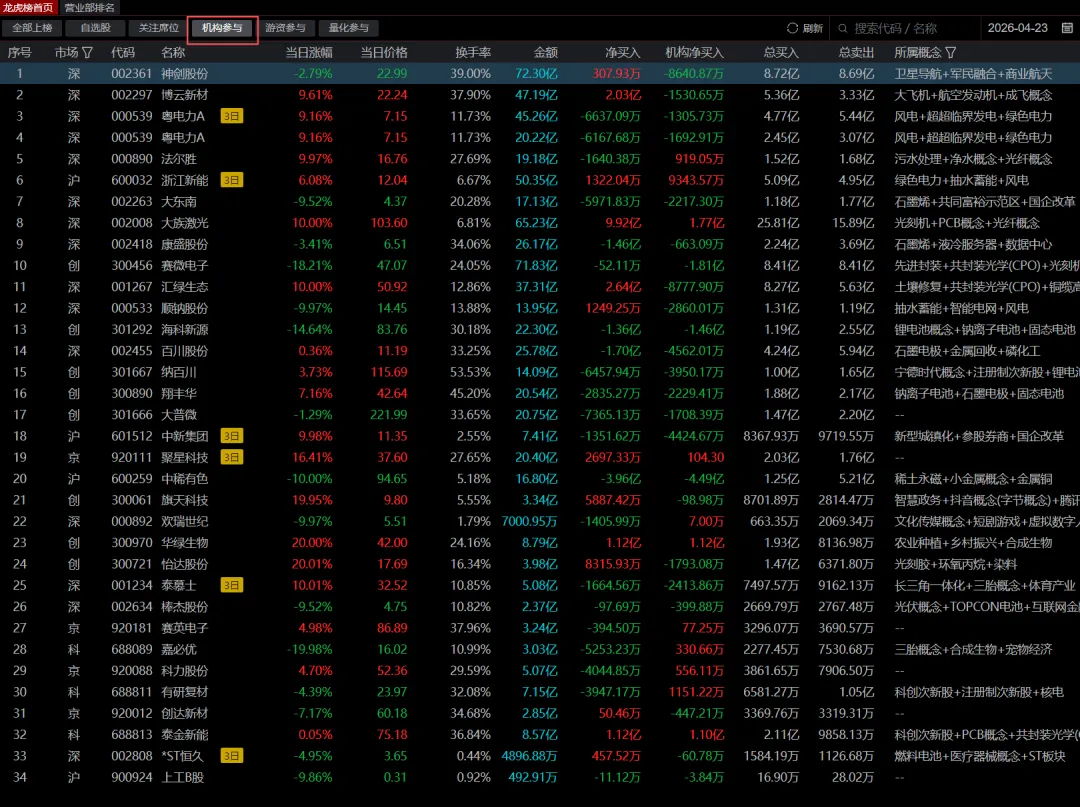Click the refresh icon
The width and height of the screenshot is (1080, 807).
click(792, 28)
